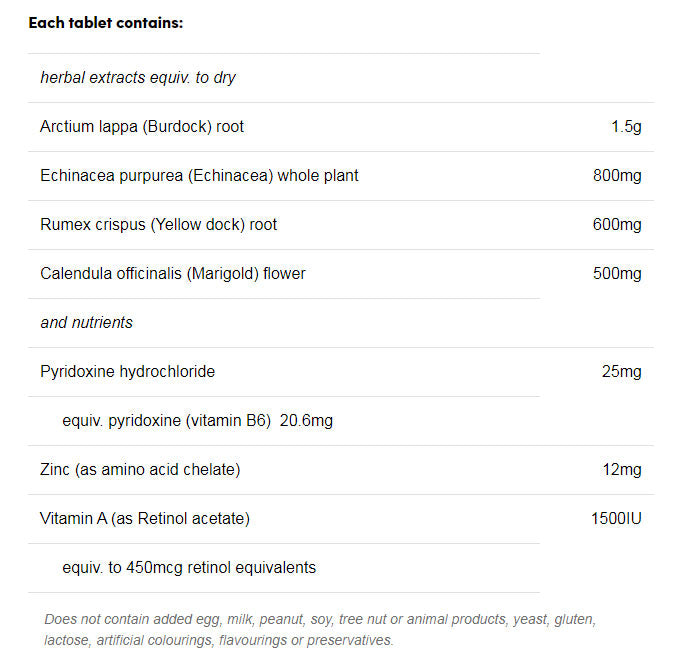Click the 'and nutrients' subheading

tap(86, 322)
